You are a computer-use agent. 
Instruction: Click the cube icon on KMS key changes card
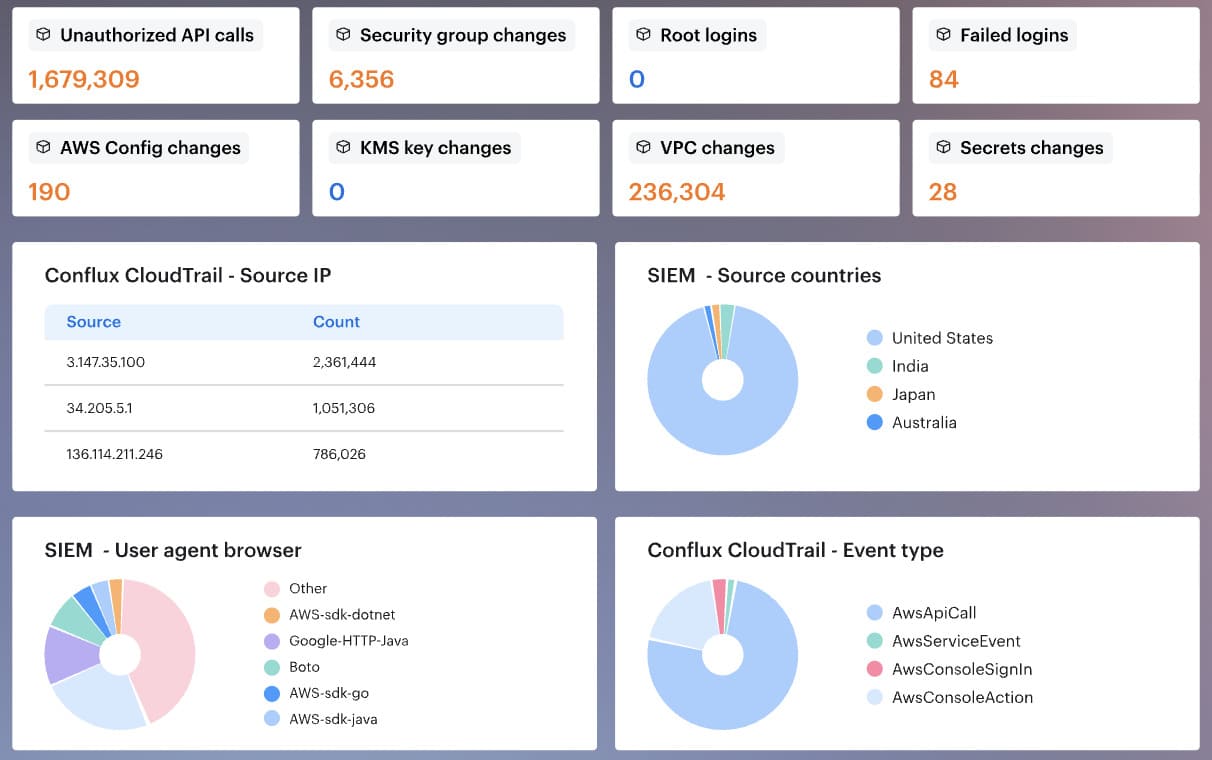[343, 147]
